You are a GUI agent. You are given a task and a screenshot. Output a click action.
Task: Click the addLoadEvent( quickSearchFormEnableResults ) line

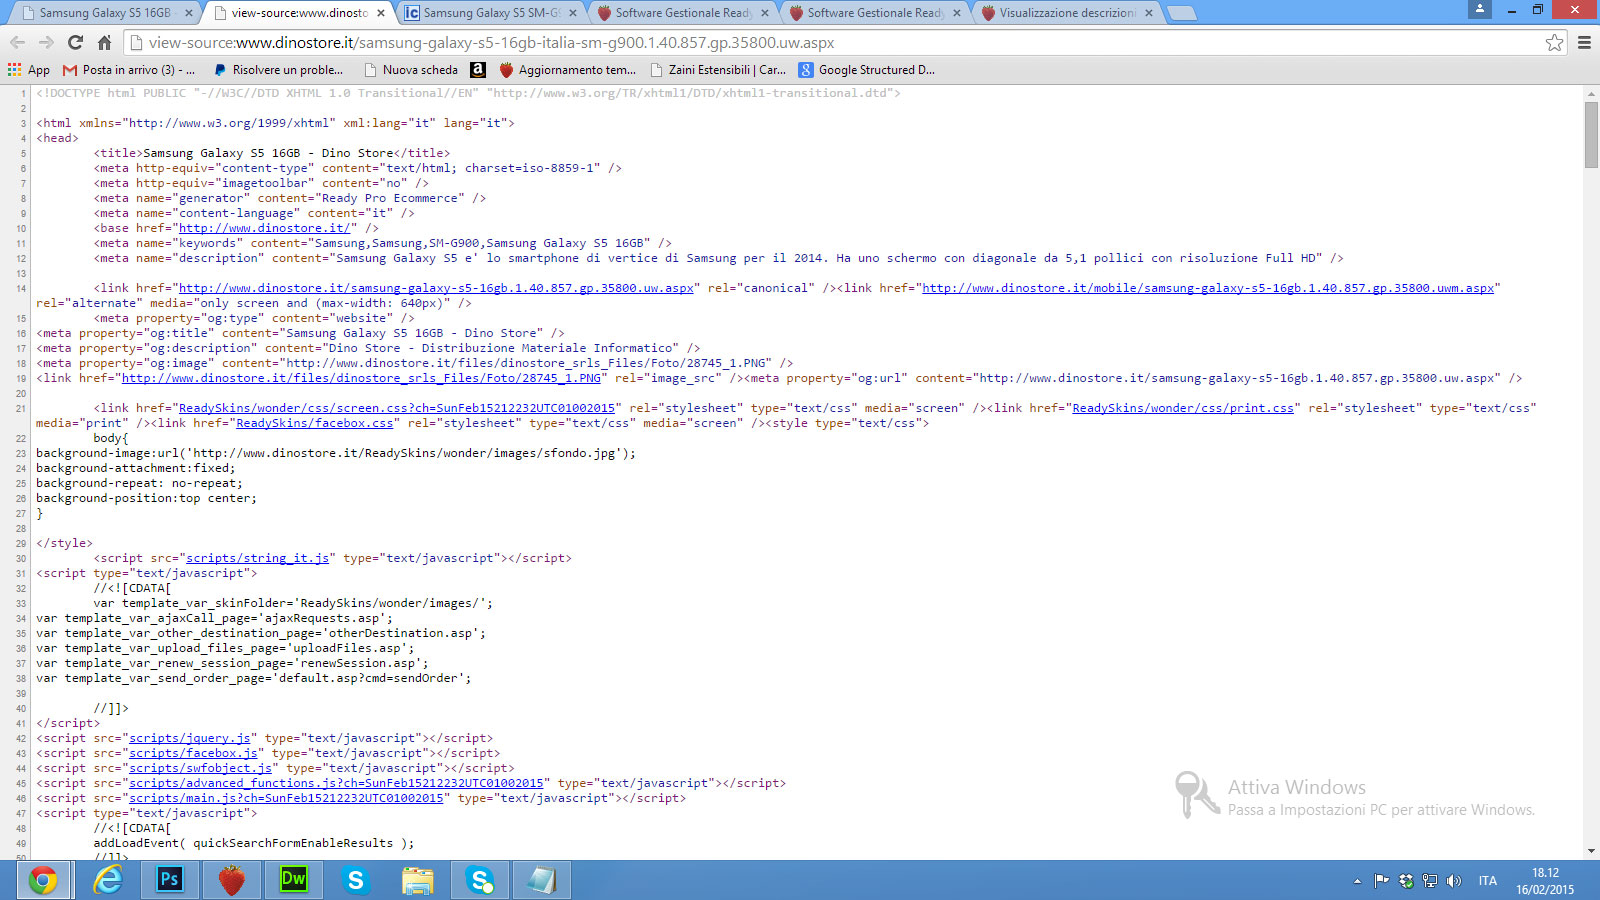point(254,843)
